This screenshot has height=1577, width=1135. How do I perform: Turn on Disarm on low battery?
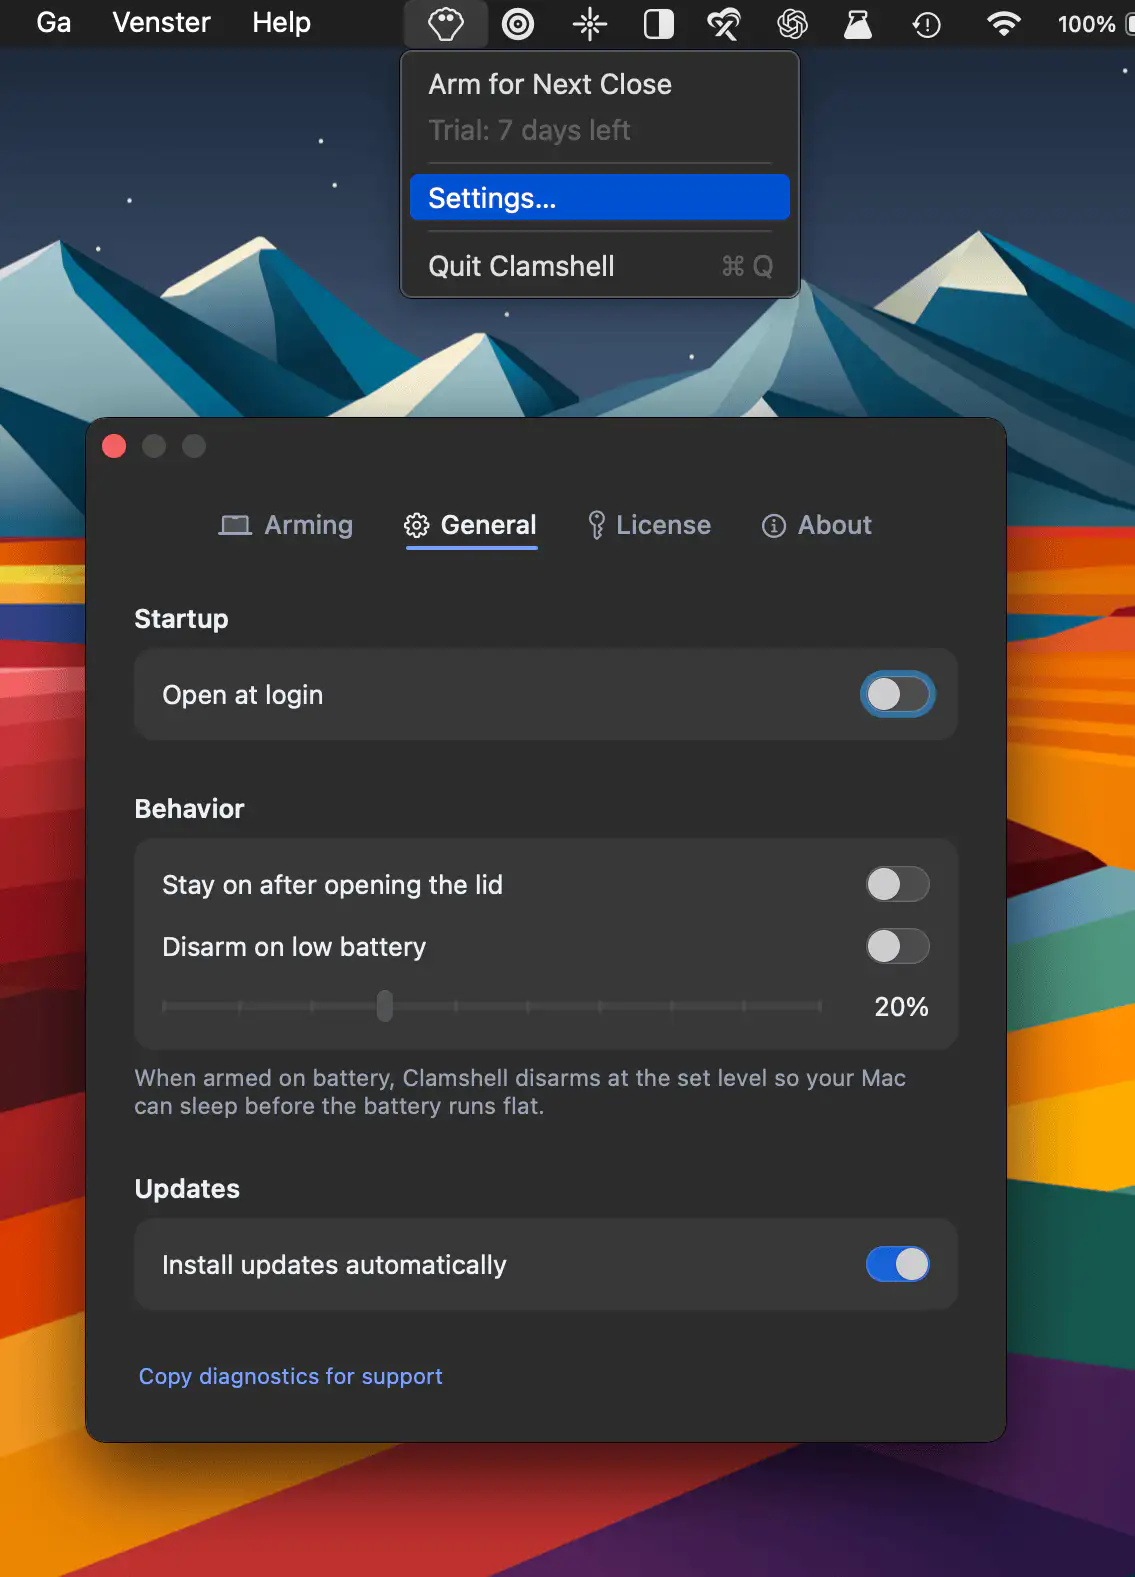(898, 946)
